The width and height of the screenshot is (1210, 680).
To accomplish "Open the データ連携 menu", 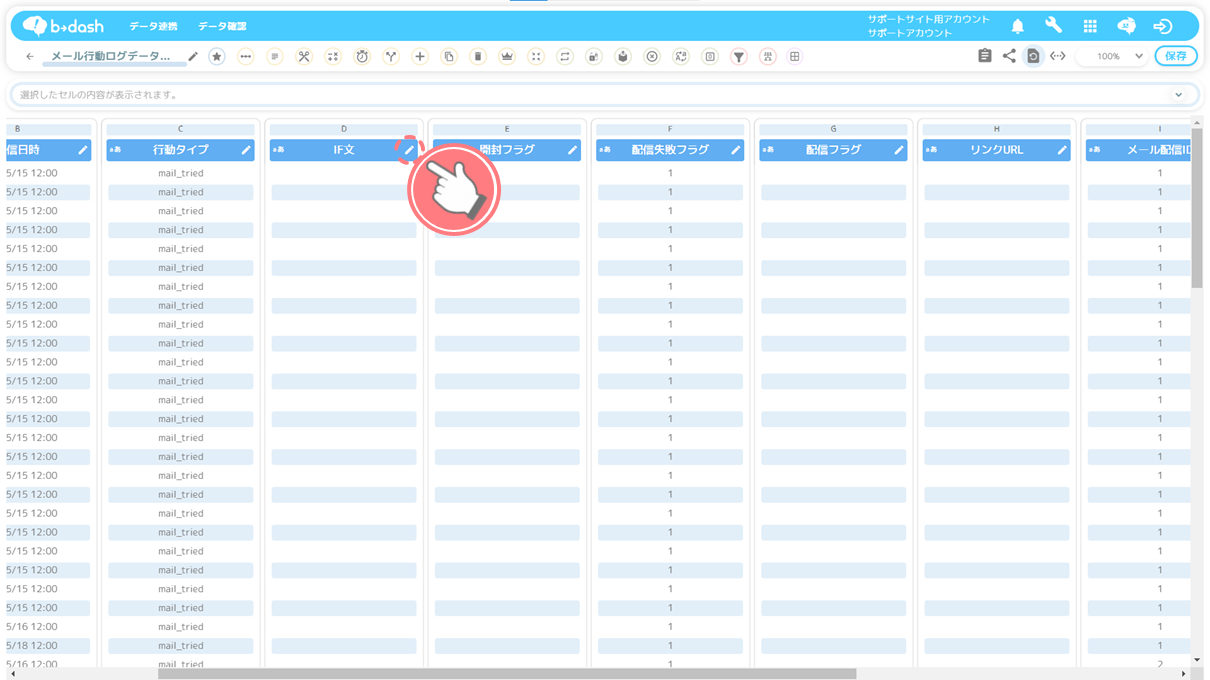I will click(153, 26).
